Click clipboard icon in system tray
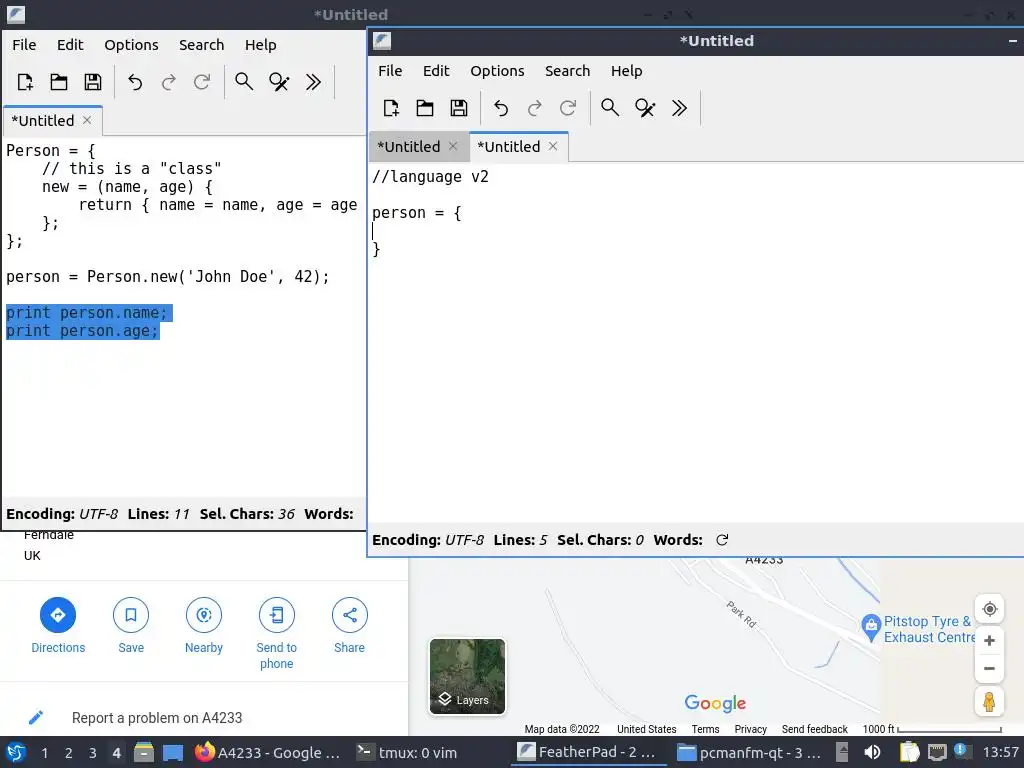 click(x=909, y=752)
